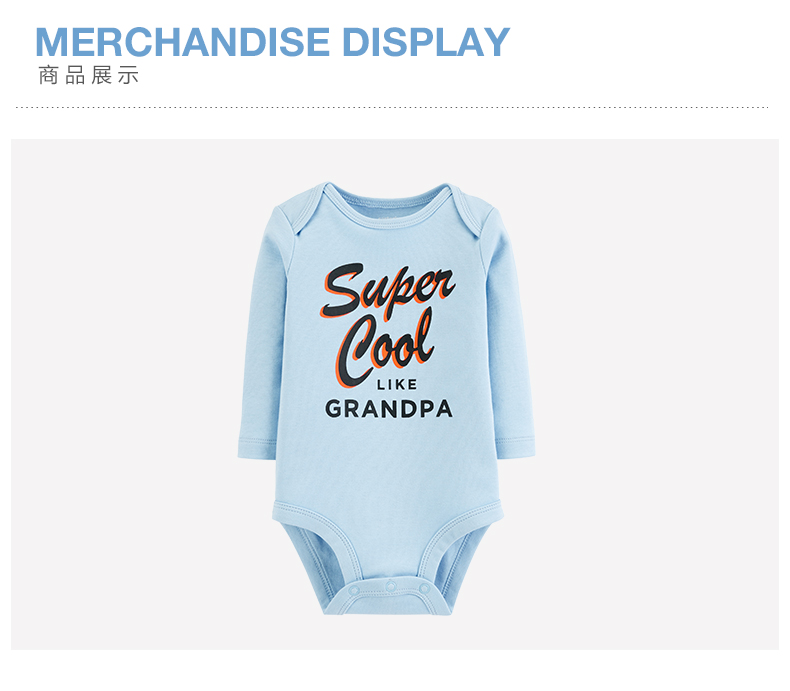Image resolution: width=790 pixels, height=691 pixels.
Task: Click the MERCHANDISE DISPLAY heading
Action: (273, 42)
